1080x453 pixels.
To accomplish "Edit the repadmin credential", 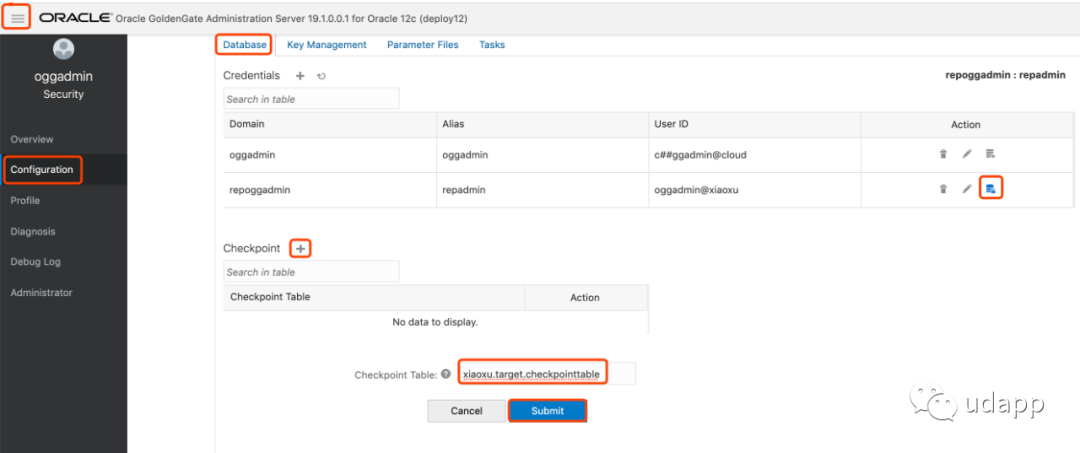I will point(966,188).
